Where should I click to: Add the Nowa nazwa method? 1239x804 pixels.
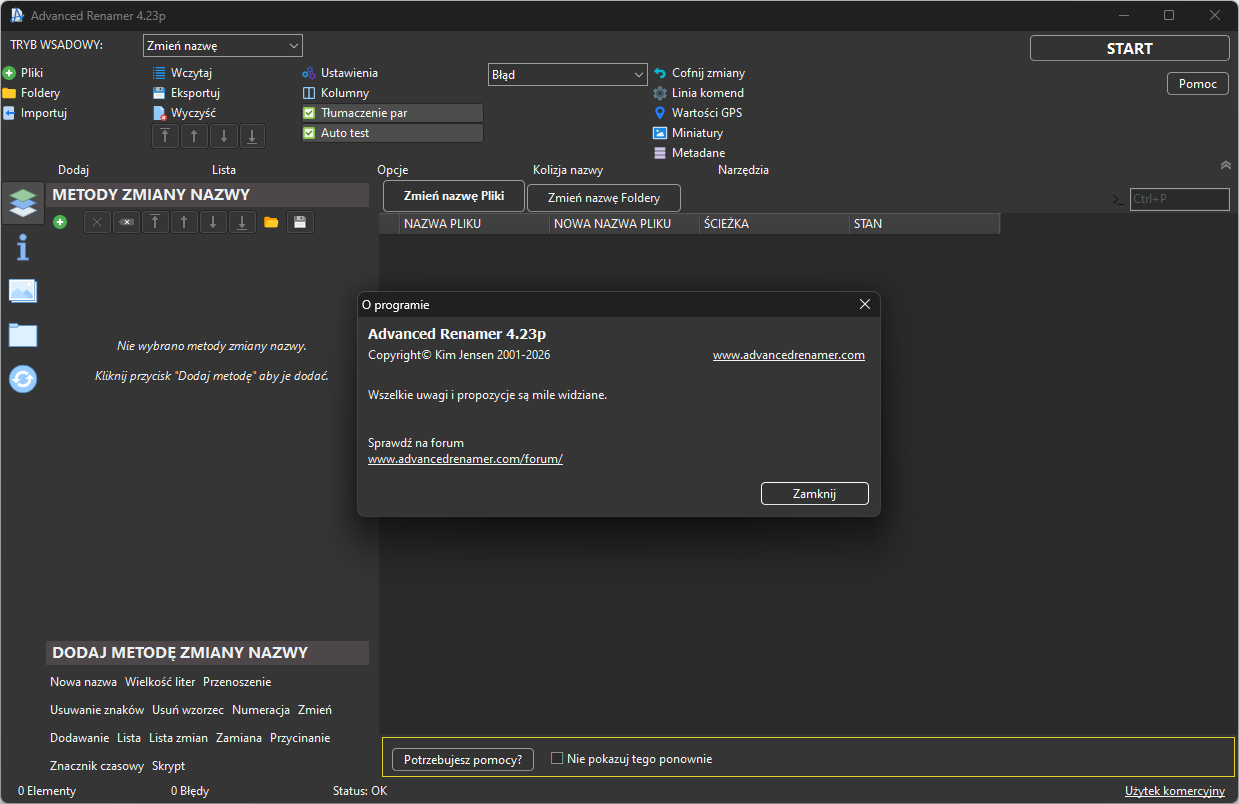84,682
